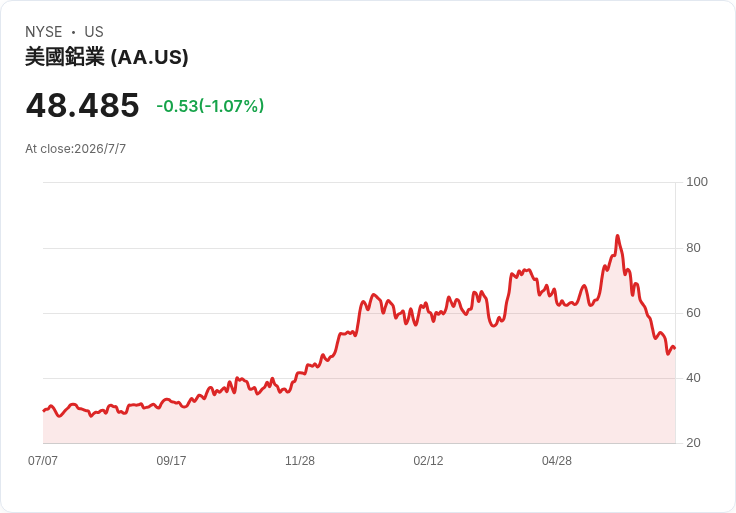Click the starting point of the price line
Viewport: 736px width, 513px height.
[x=44, y=411]
